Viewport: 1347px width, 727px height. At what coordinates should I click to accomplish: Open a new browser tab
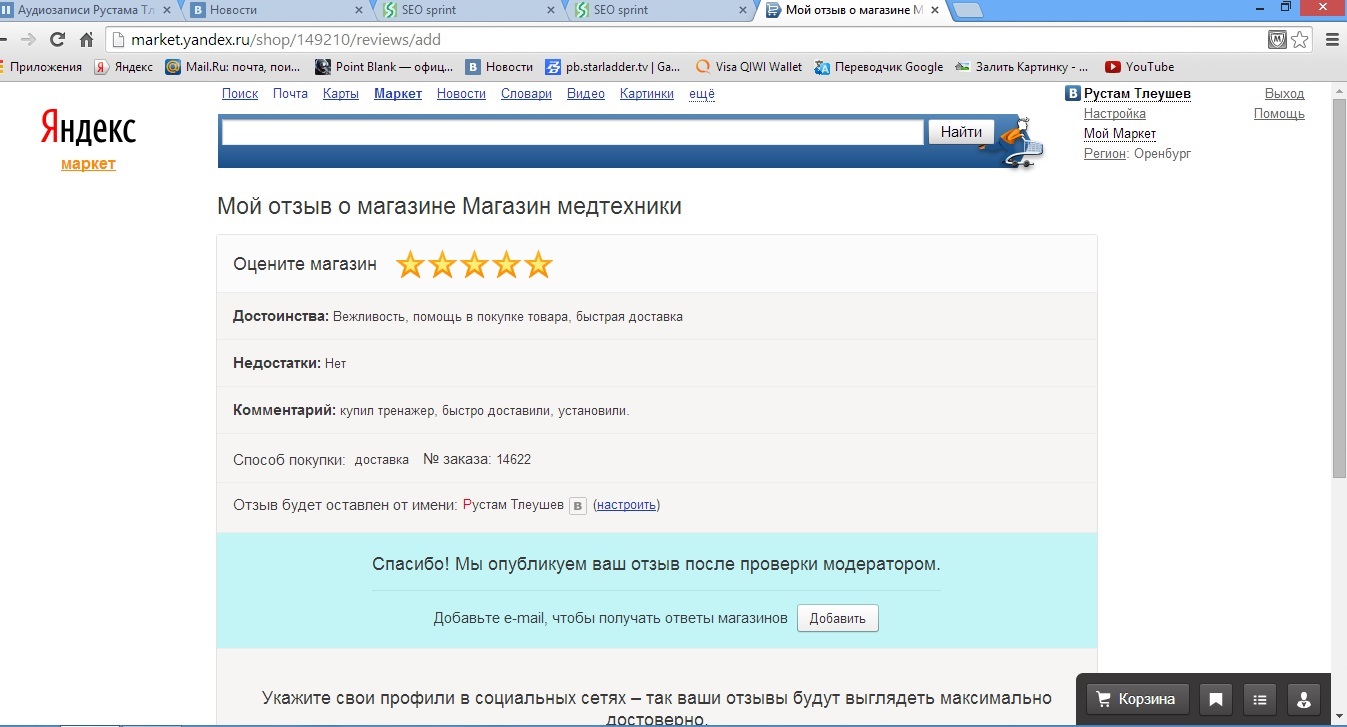pos(967,10)
